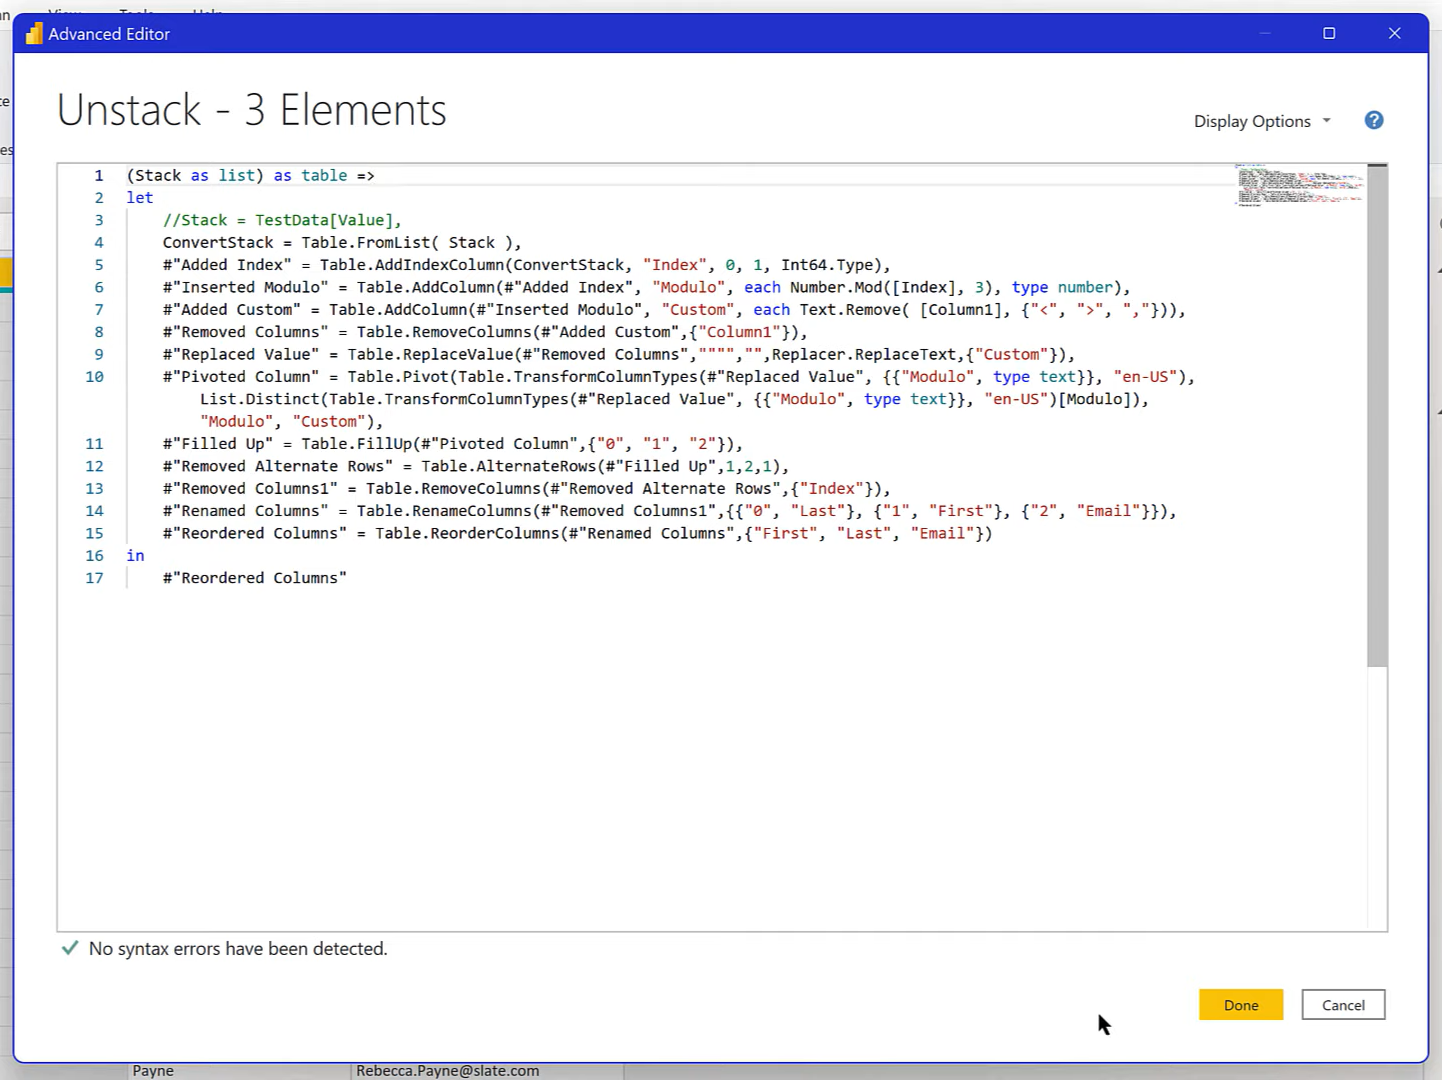Click '"Index"' string on line 13
Screen dimensions: 1442x1080
pos(831,489)
